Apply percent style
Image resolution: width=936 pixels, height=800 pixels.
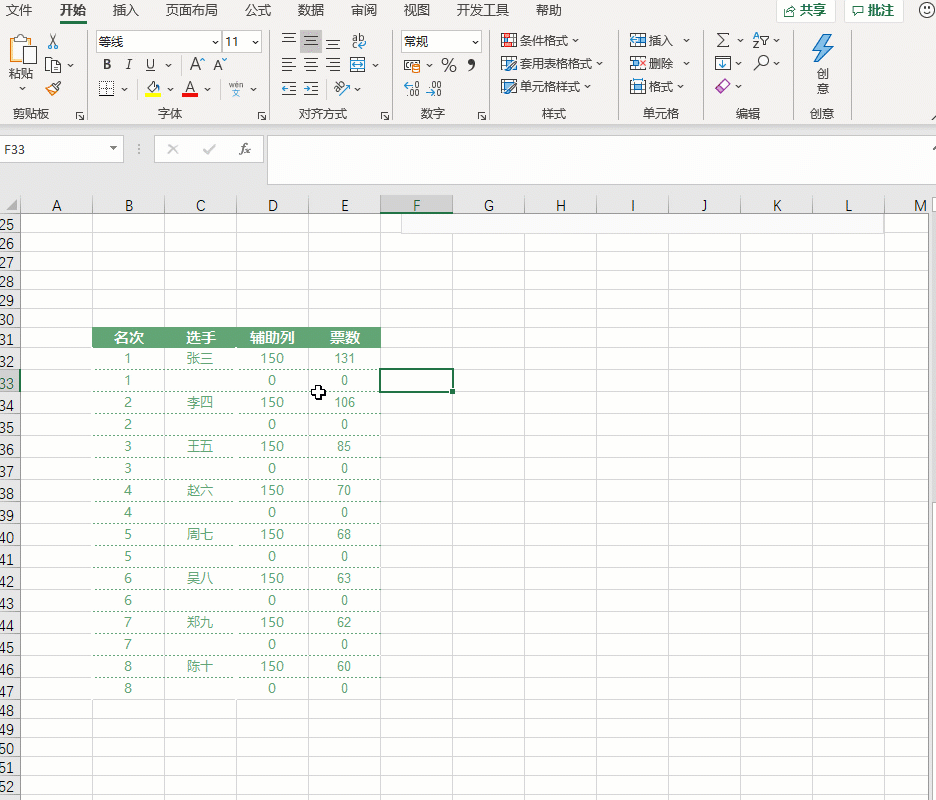click(449, 65)
